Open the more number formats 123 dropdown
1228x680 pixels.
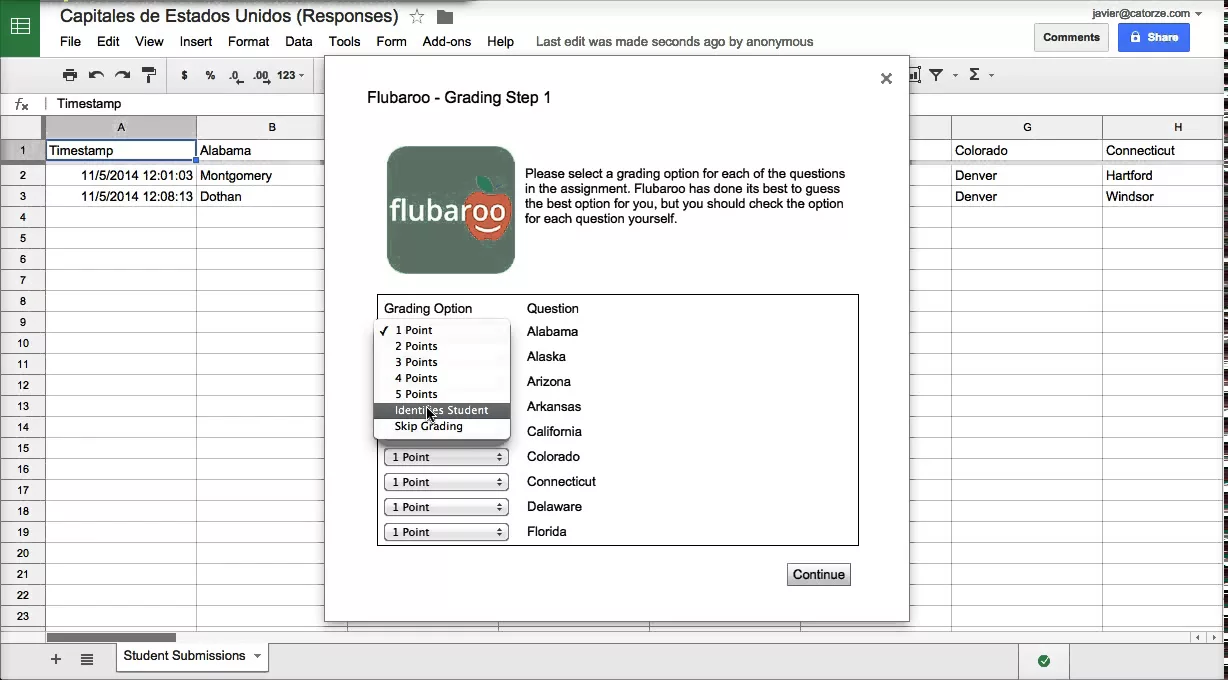click(290, 75)
